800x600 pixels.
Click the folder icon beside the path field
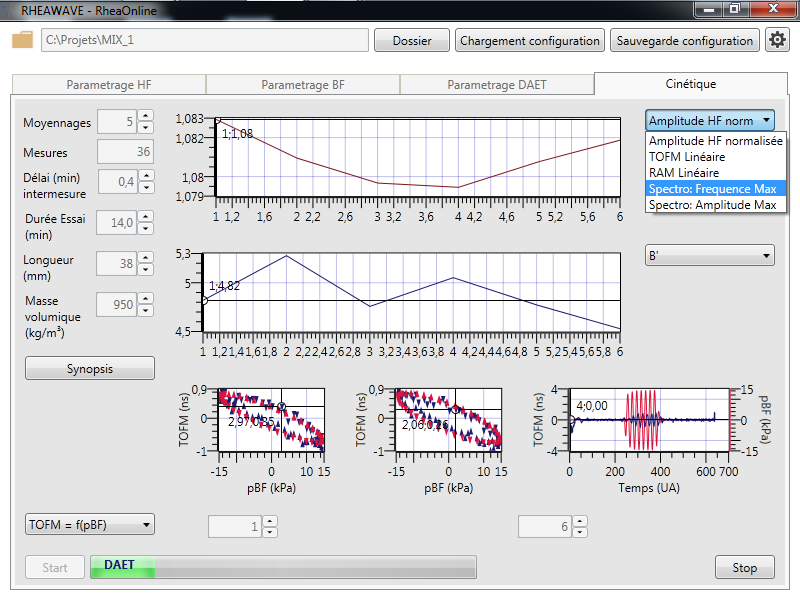22,40
